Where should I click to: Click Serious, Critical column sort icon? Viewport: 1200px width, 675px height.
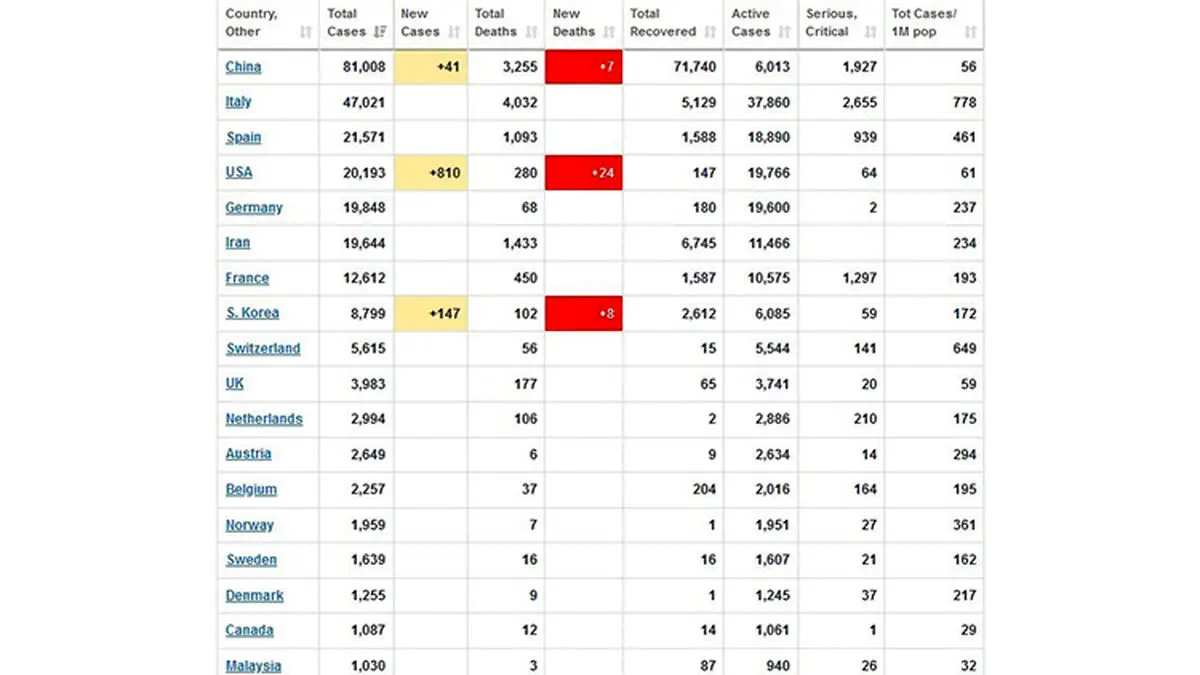point(870,32)
